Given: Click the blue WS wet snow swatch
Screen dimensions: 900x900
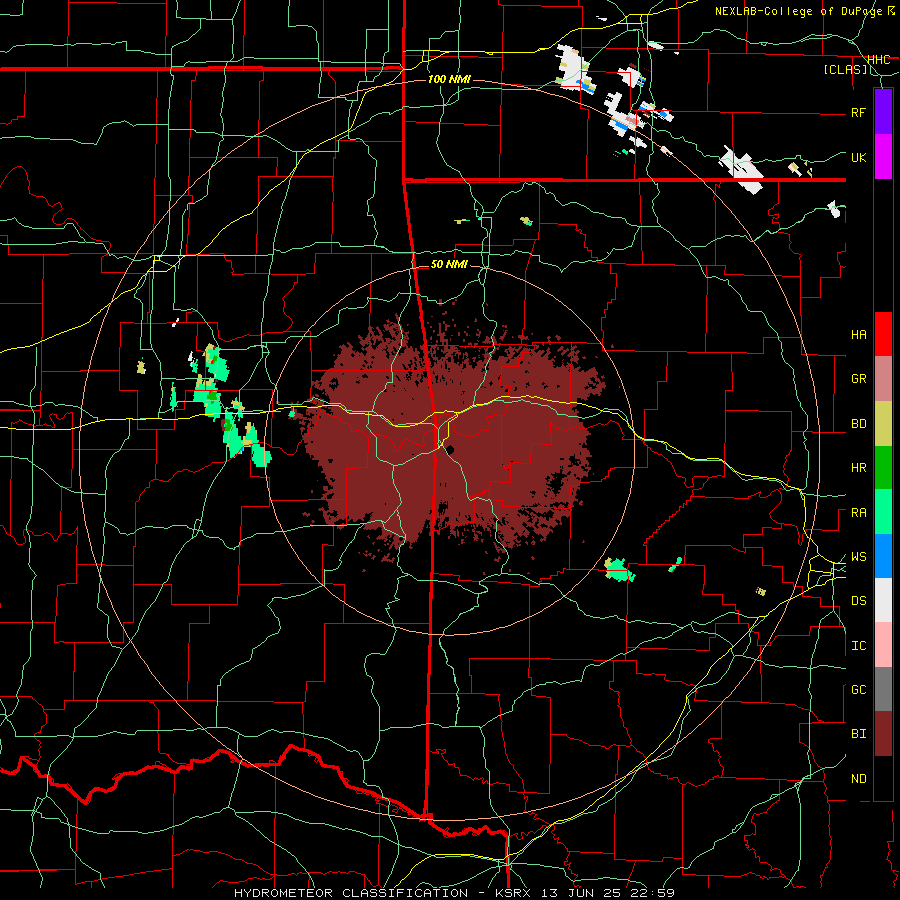Looking at the screenshot, I should (x=883, y=556).
